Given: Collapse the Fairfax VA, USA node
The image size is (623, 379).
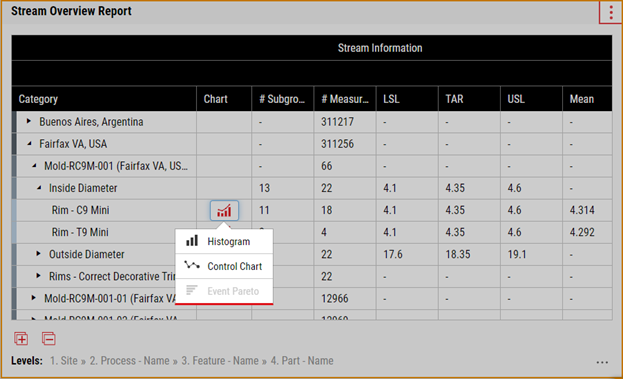Looking at the screenshot, I should click(x=29, y=144).
